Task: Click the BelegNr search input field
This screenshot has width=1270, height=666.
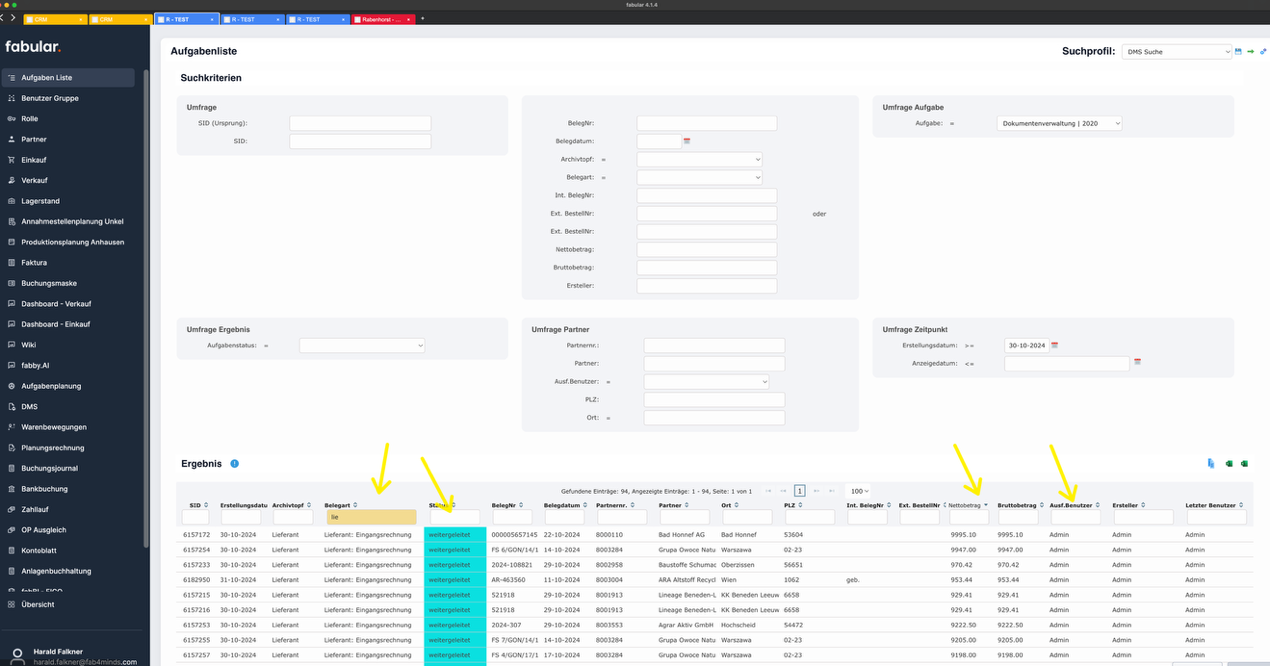Action: (706, 123)
